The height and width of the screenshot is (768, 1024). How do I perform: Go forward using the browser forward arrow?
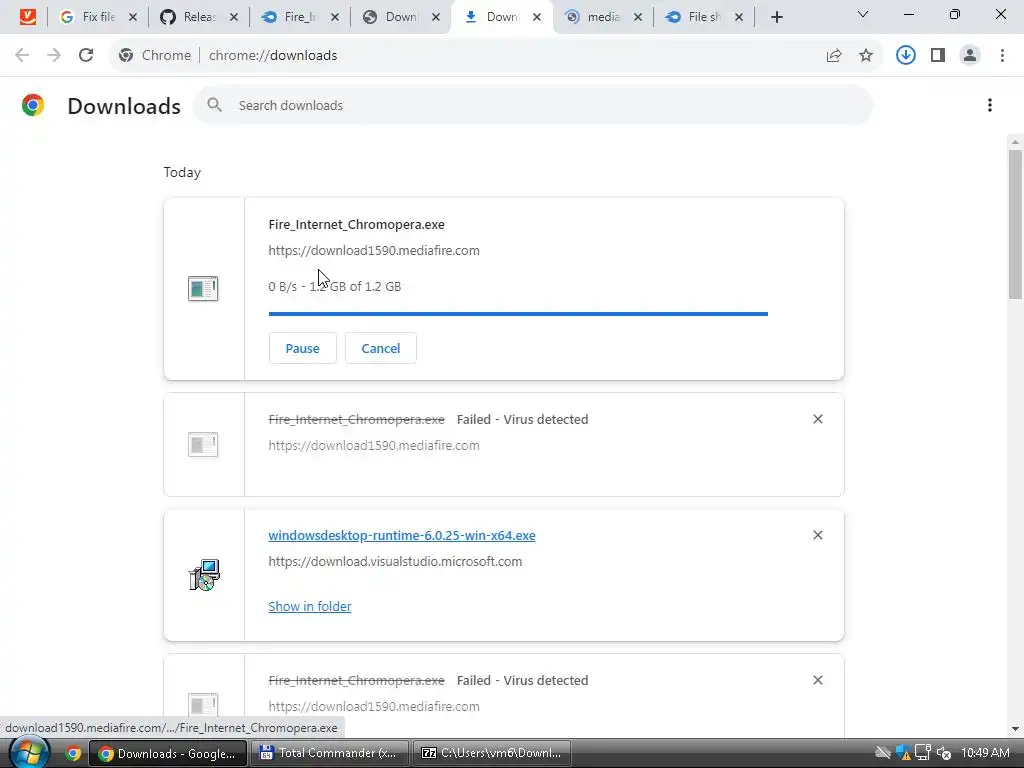tap(54, 56)
